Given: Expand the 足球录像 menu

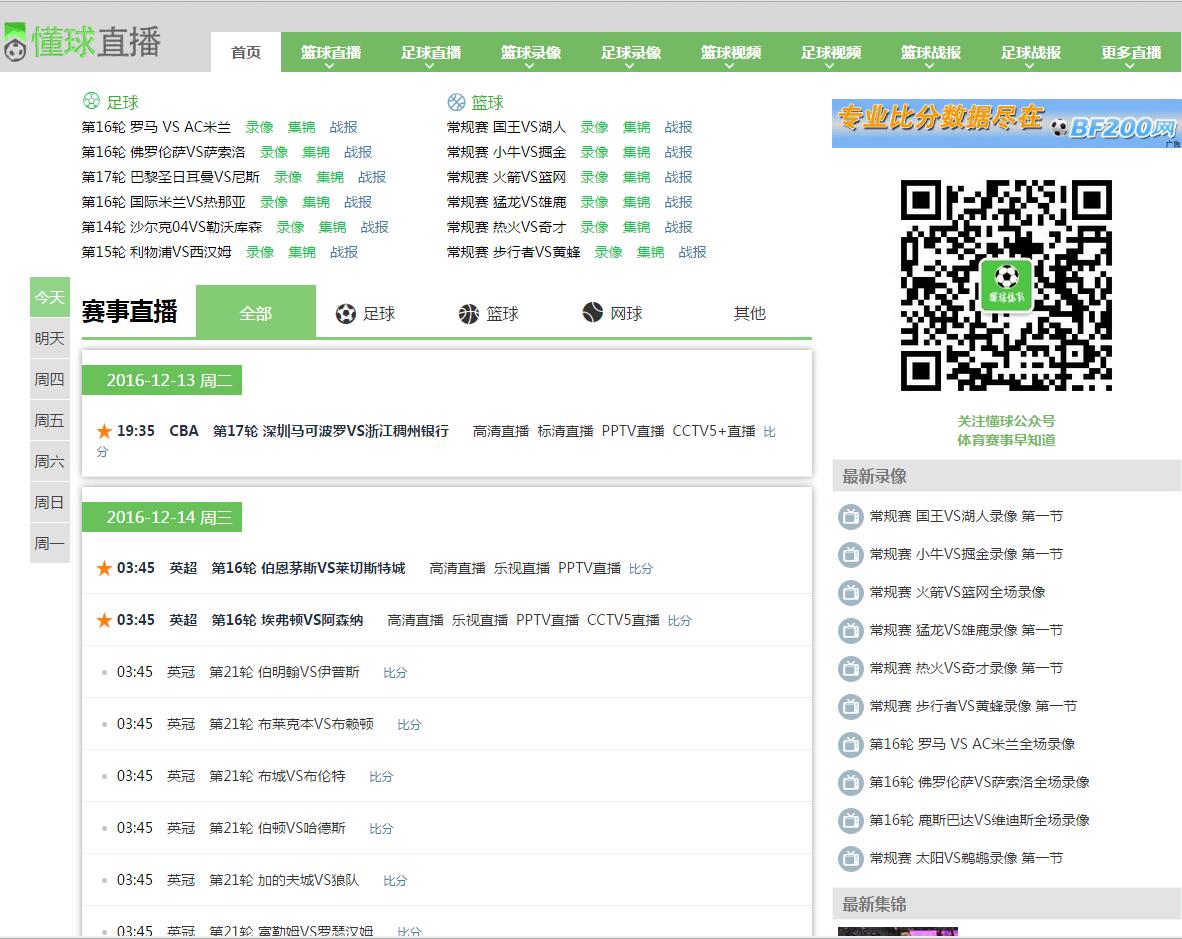Looking at the screenshot, I should [x=631, y=53].
